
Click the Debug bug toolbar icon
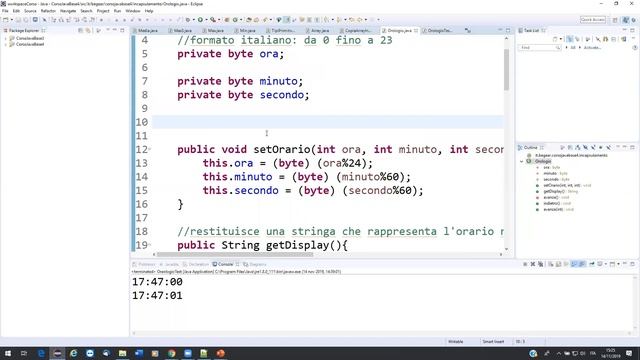coord(188,20)
